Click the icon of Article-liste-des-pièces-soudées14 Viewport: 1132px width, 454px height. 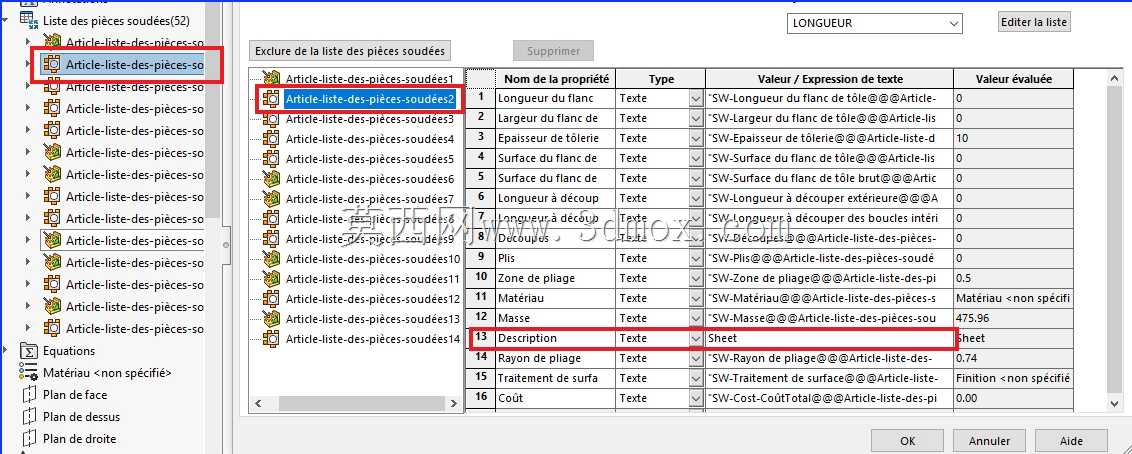tap(271, 339)
